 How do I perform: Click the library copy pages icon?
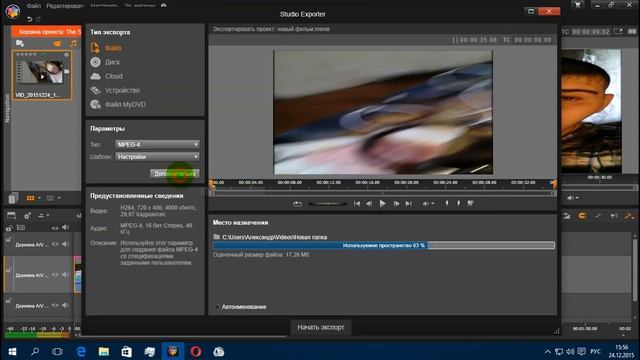point(13,198)
